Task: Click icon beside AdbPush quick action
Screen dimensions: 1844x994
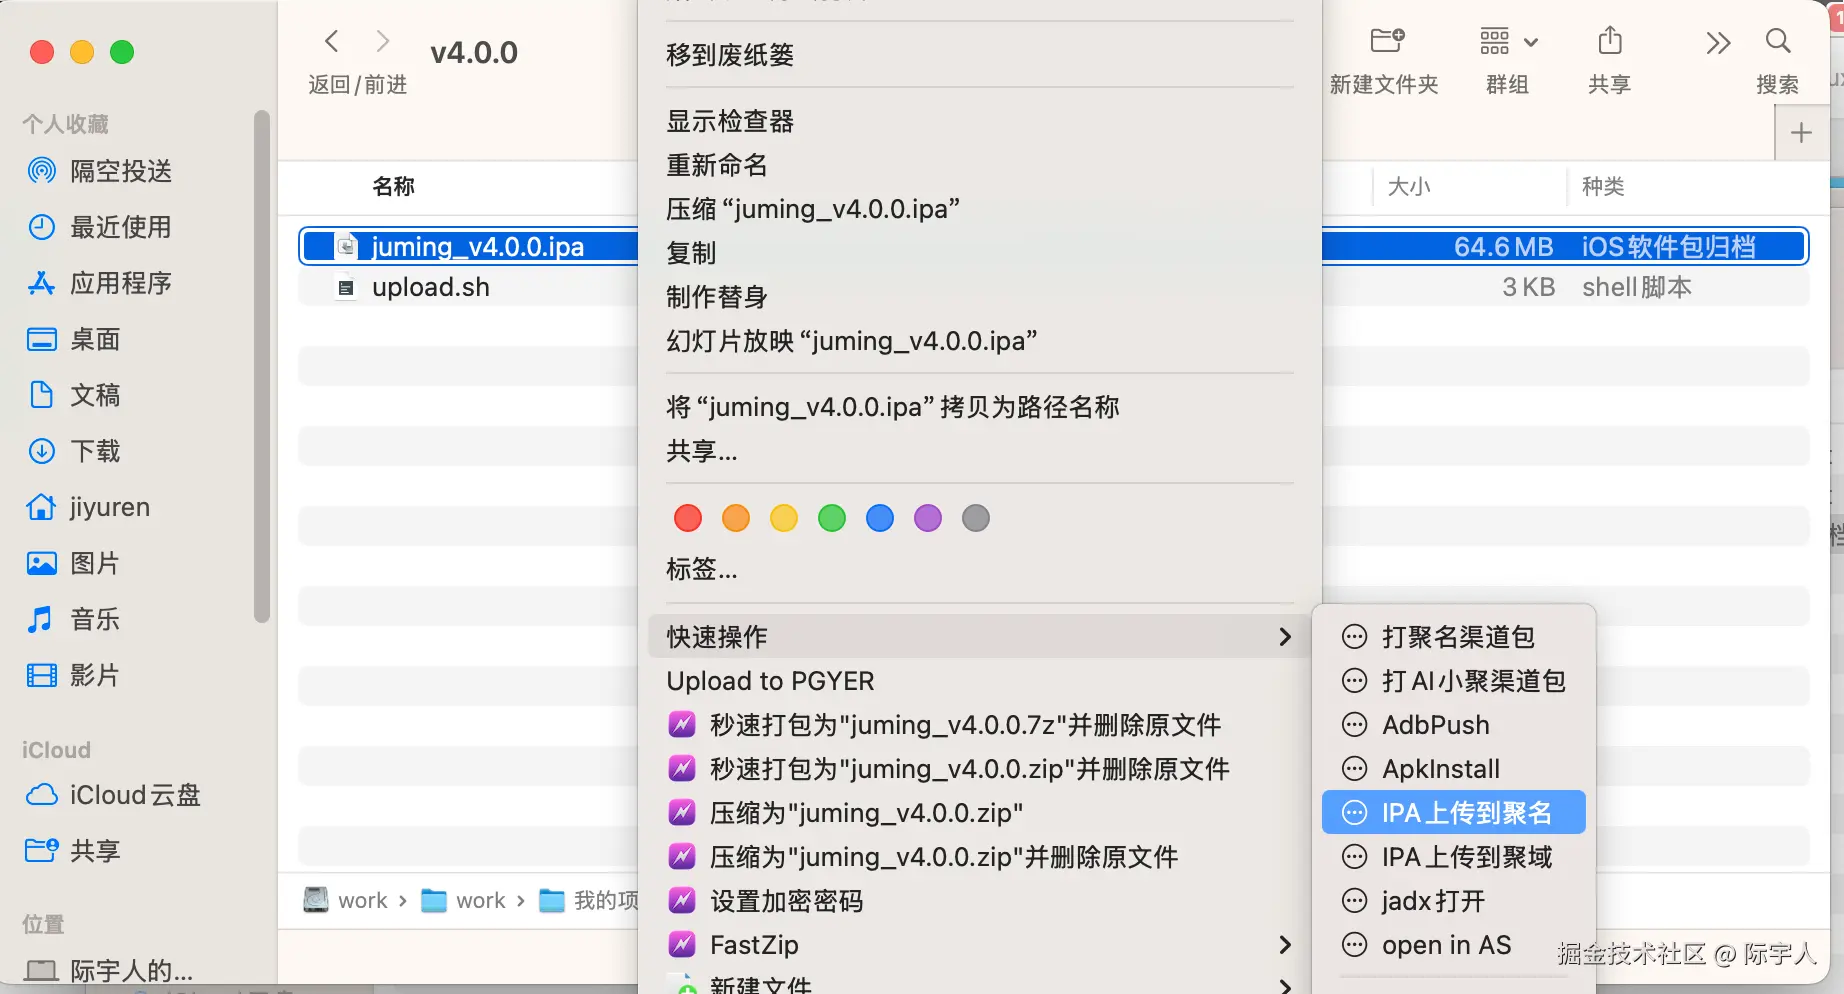Action: coord(1354,725)
